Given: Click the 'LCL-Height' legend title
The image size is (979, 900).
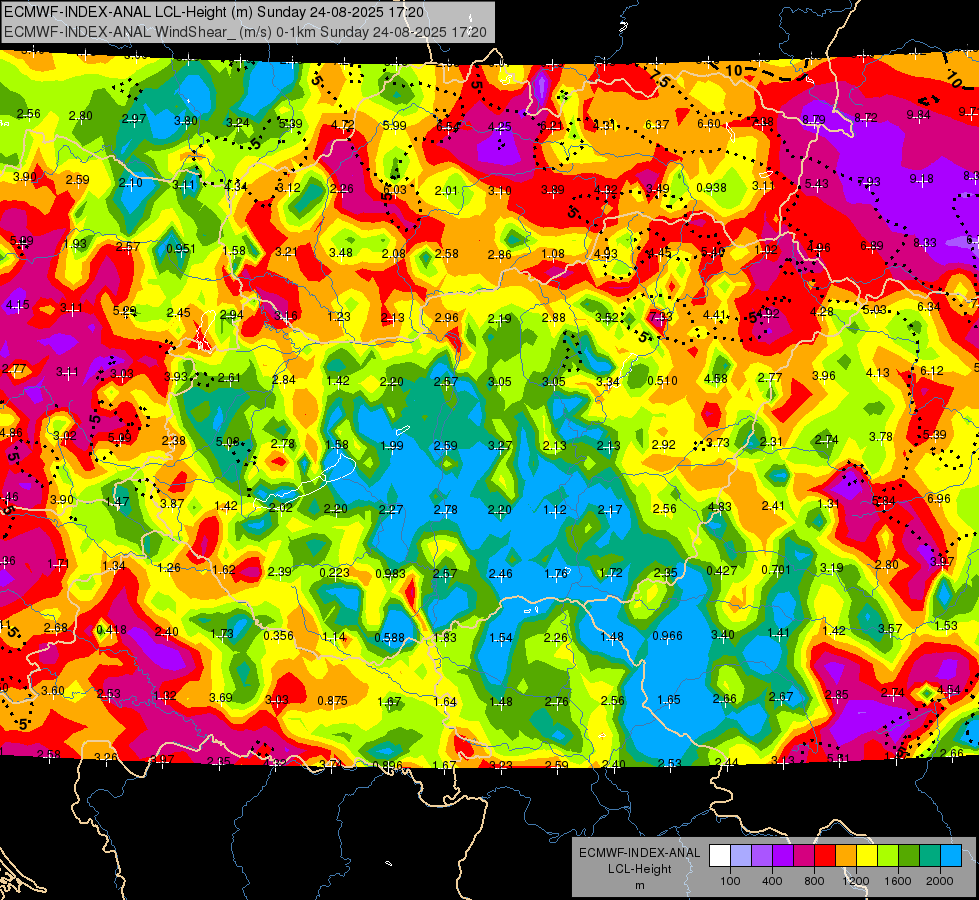Looking at the screenshot, I should click(x=639, y=869).
